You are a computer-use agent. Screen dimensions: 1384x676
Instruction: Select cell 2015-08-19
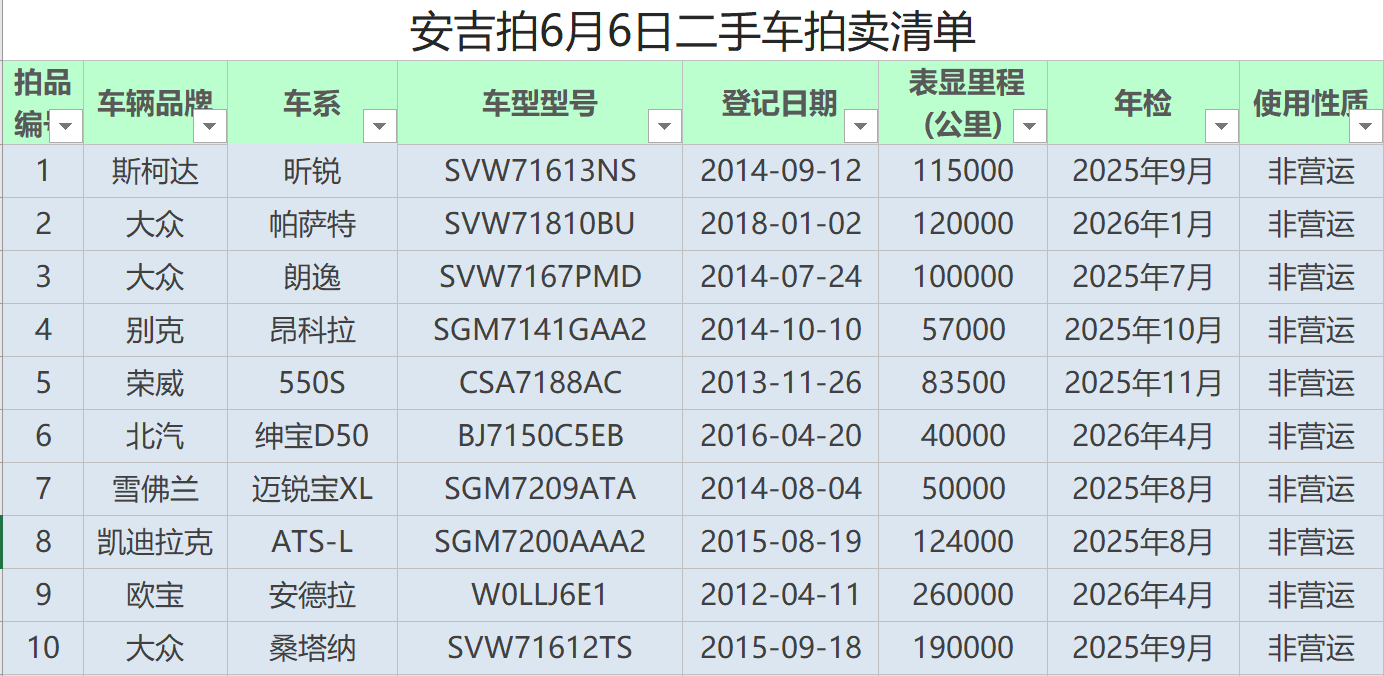[781, 542]
